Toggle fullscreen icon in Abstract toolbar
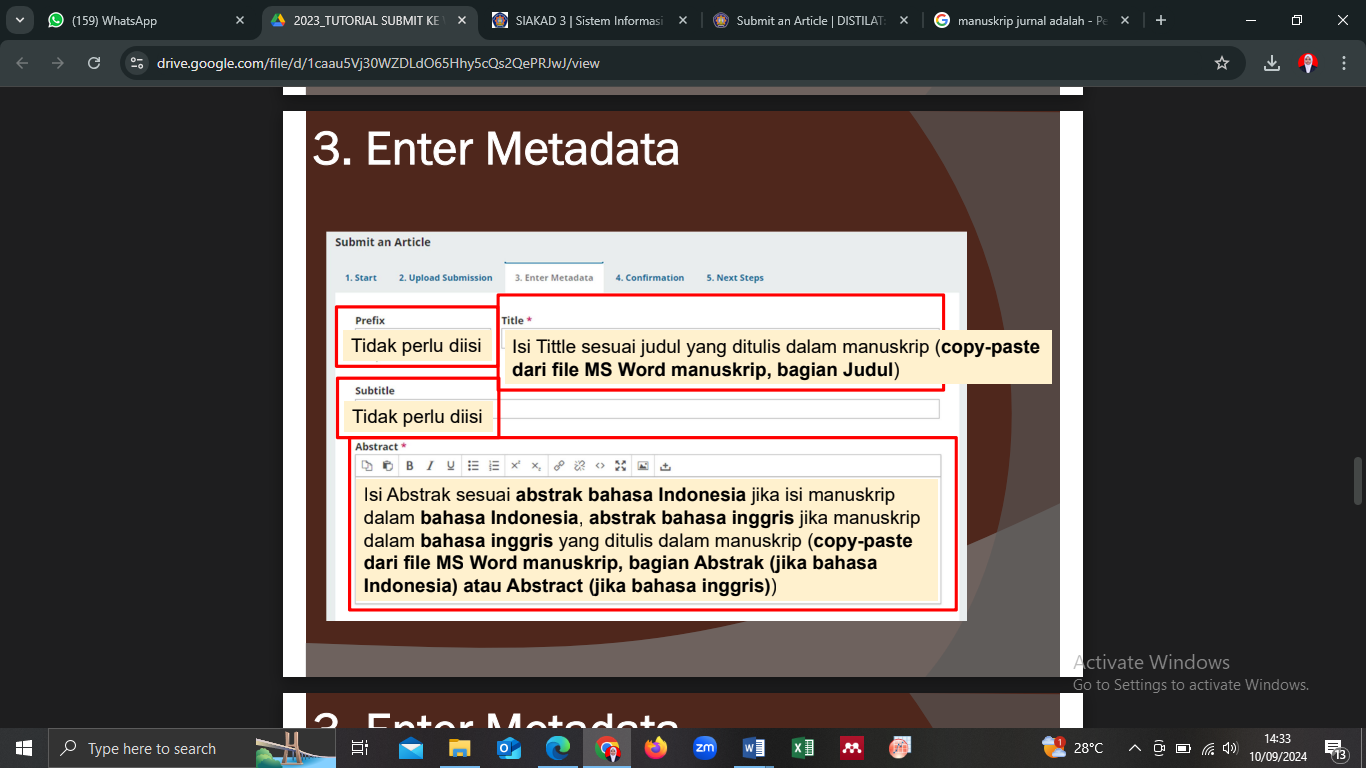This screenshot has height=768, width=1366. click(621, 466)
